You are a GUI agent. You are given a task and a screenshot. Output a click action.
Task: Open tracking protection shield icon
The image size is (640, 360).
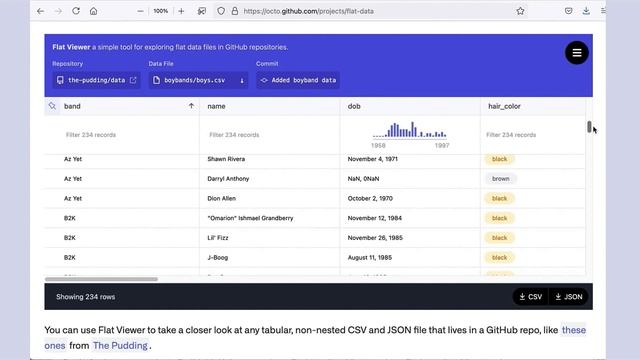pos(221,11)
